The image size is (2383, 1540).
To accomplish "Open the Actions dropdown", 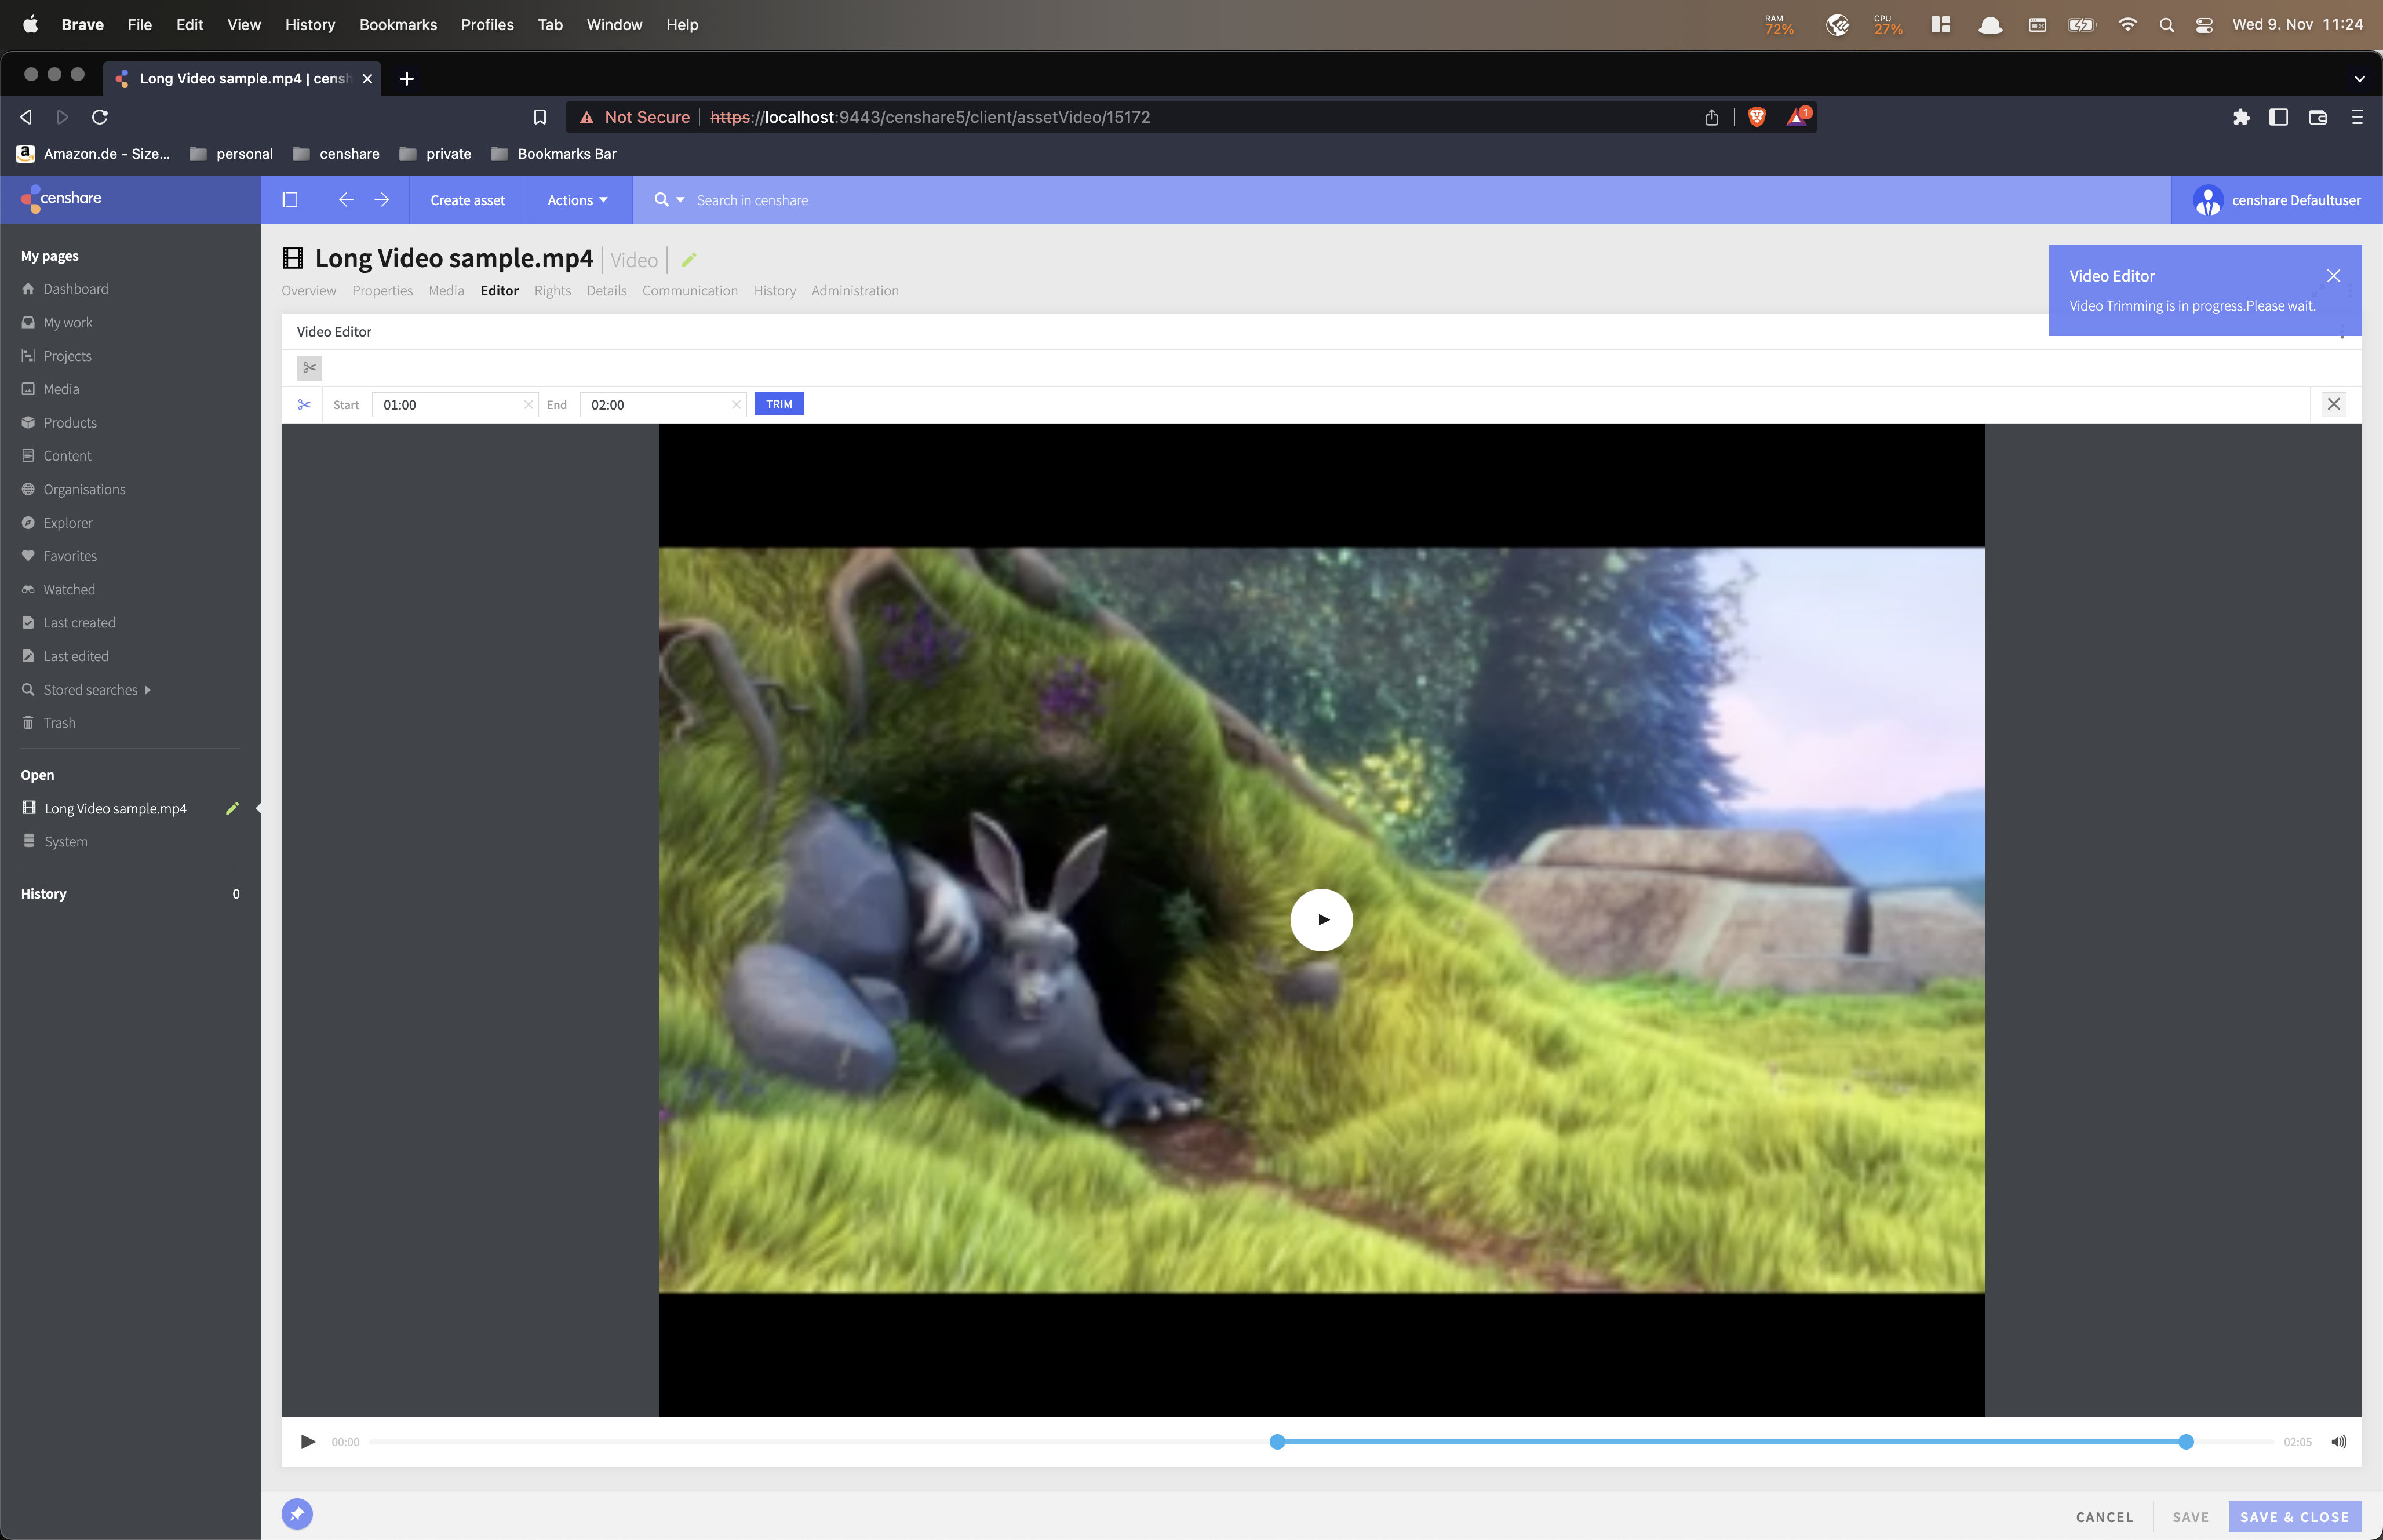I will [577, 200].
